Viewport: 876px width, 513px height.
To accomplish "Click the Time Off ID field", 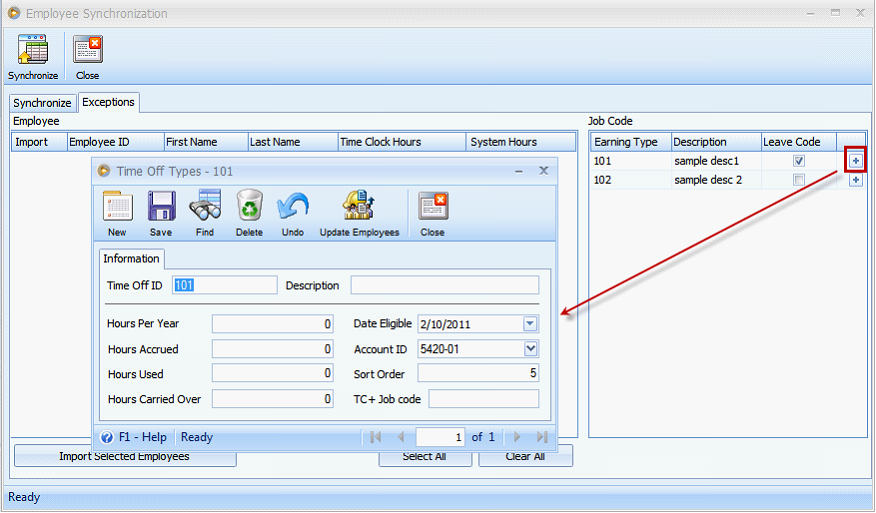I will click(225, 285).
